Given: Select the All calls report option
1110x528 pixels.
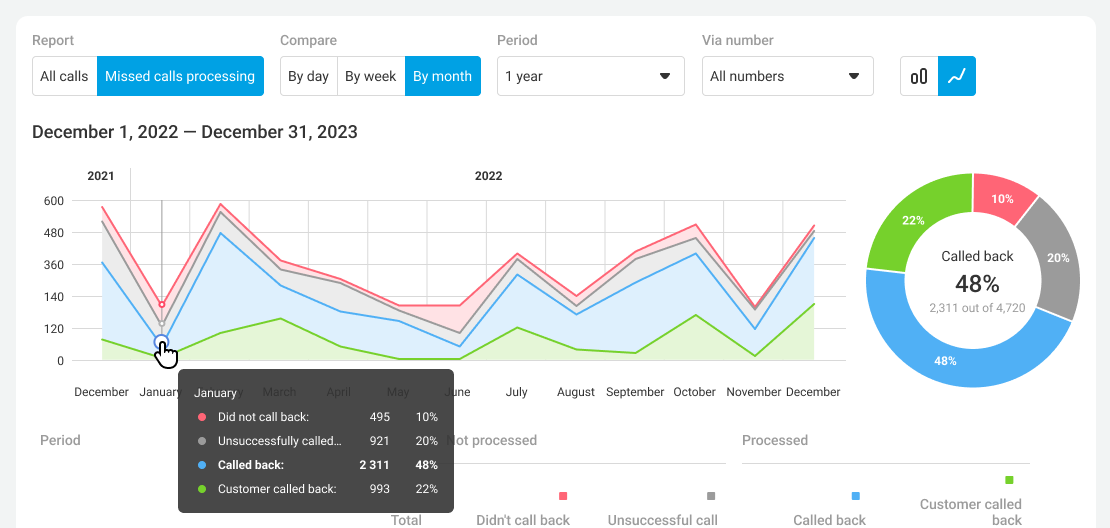Looking at the screenshot, I should [x=64, y=76].
